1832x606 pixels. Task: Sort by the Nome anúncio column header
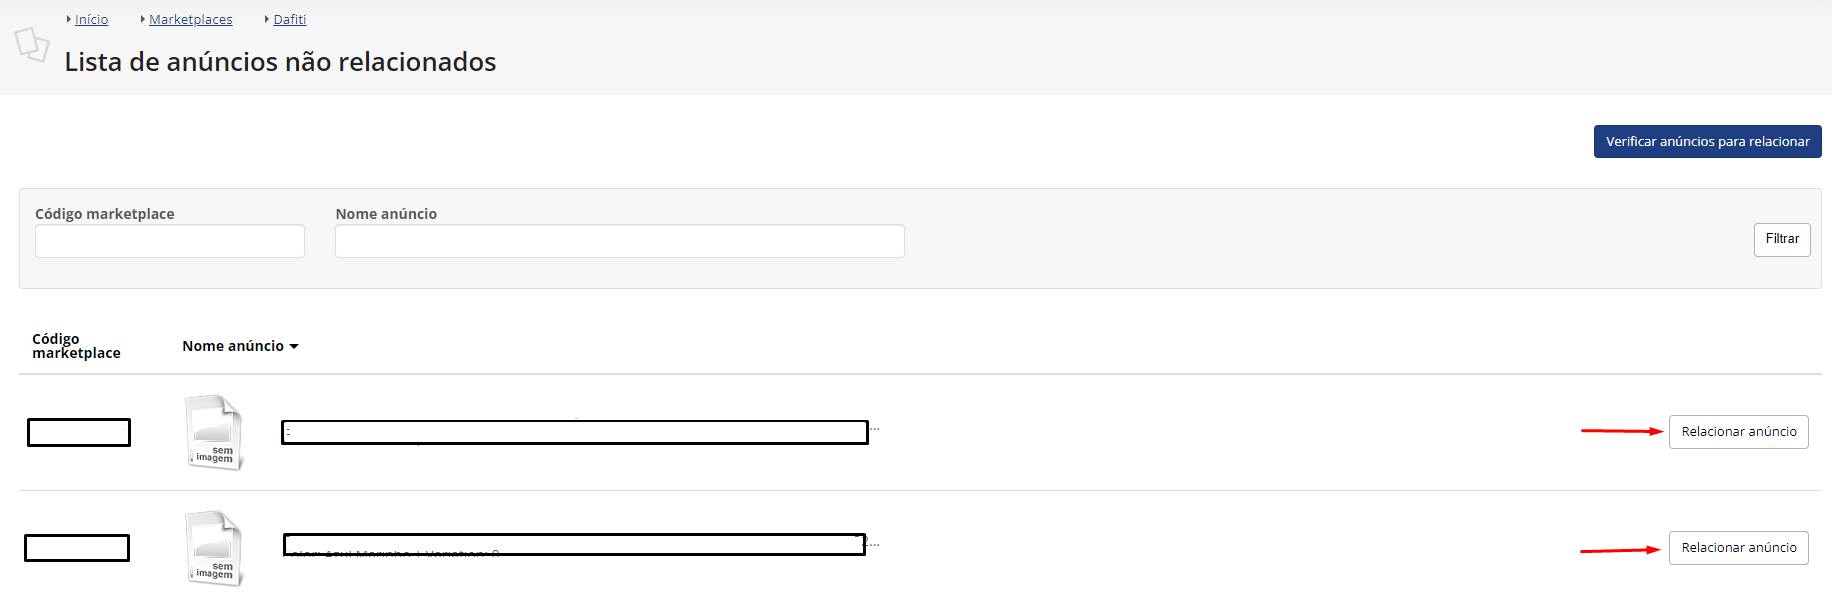tap(233, 346)
